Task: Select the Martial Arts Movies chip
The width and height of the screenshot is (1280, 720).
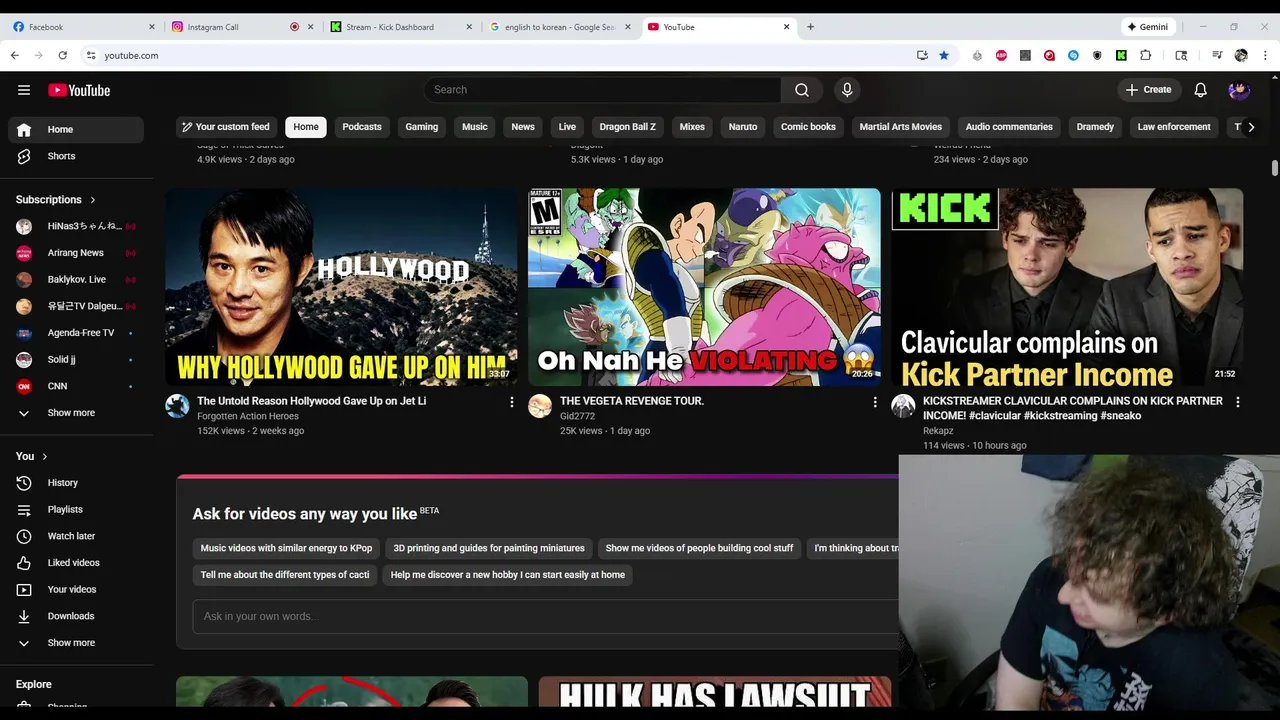Action: tap(901, 127)
